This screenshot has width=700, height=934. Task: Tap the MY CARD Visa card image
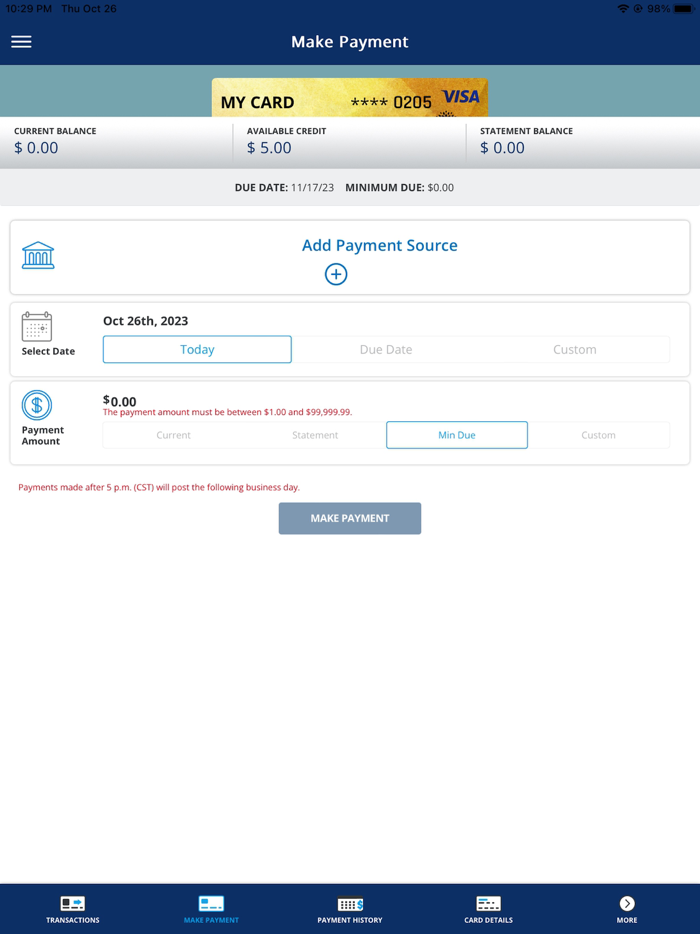pos(350,98)
